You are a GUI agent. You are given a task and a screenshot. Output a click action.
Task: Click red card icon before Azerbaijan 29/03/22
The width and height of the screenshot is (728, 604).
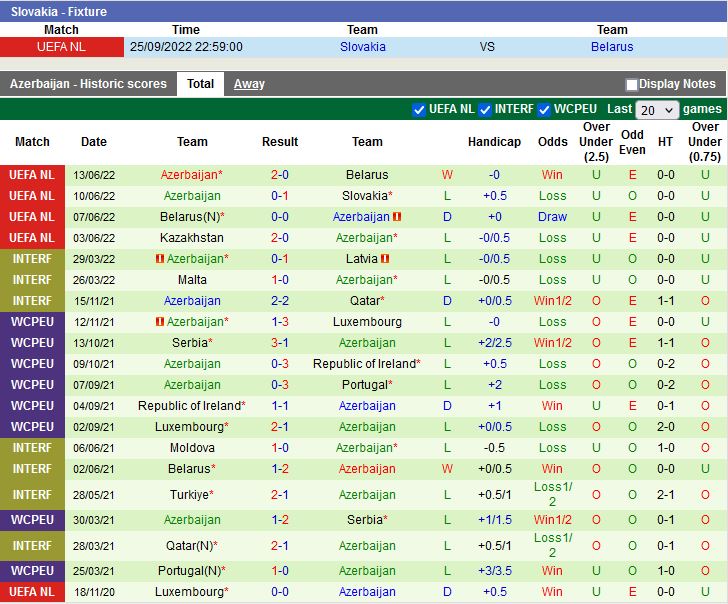tap(160, 259)
